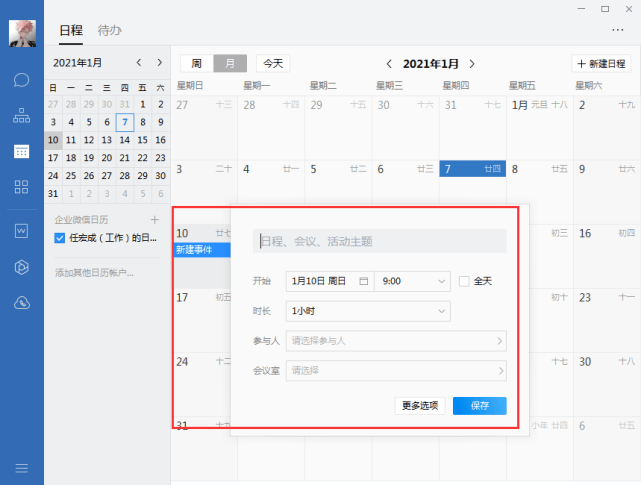This screenshot has width=641, height=485.
Task: Open the hexagon meeting sidebar icon
Action: [22, 267]
